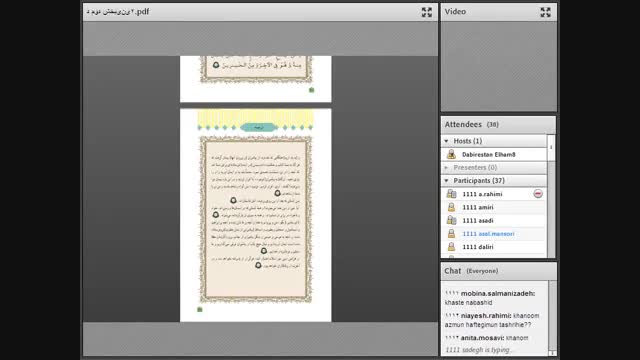Click the host icon next to Dabirestan Elham8
Screen dimensions: 640x360
[x=451, y=154]
